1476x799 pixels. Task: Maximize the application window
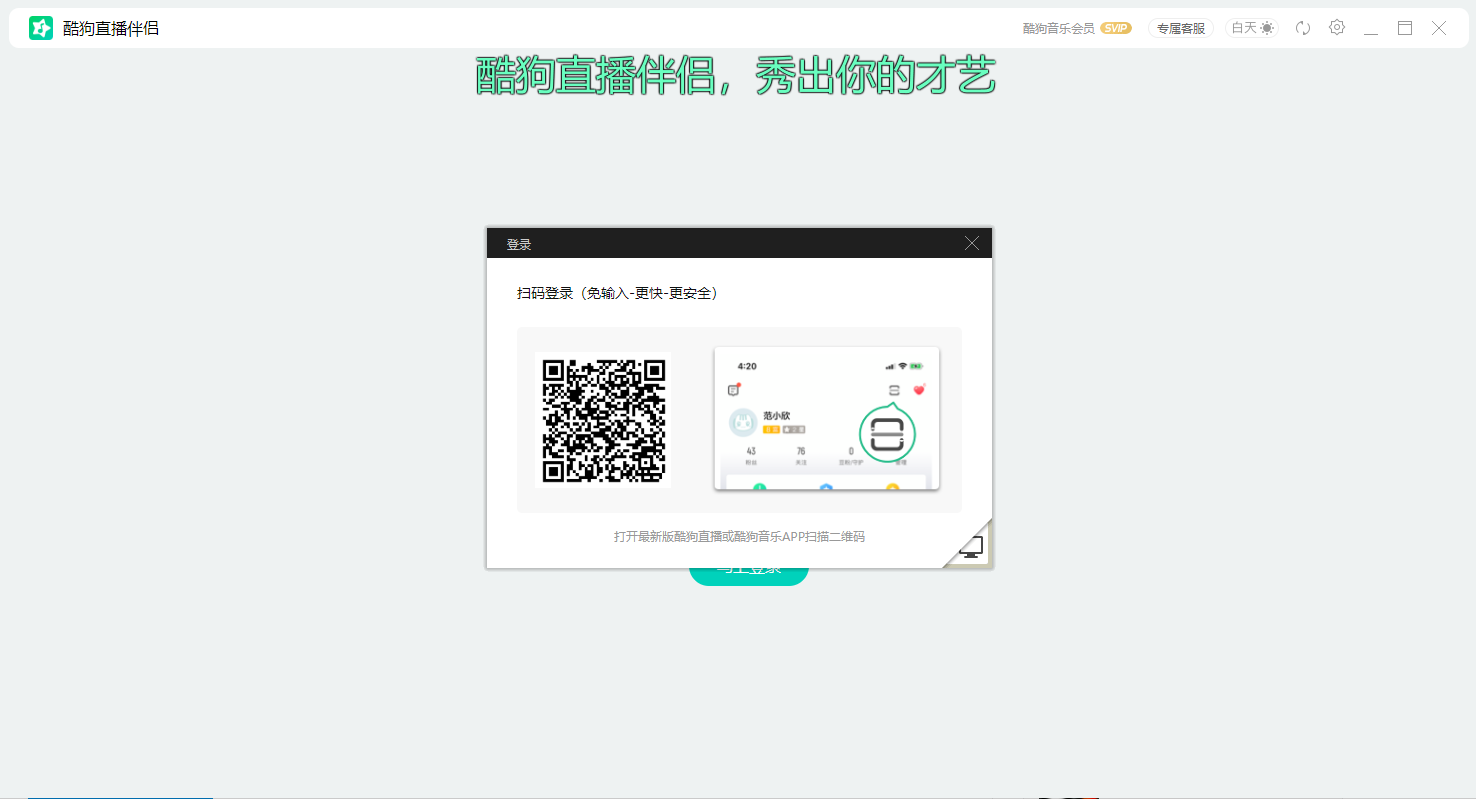pos(1404,28)
